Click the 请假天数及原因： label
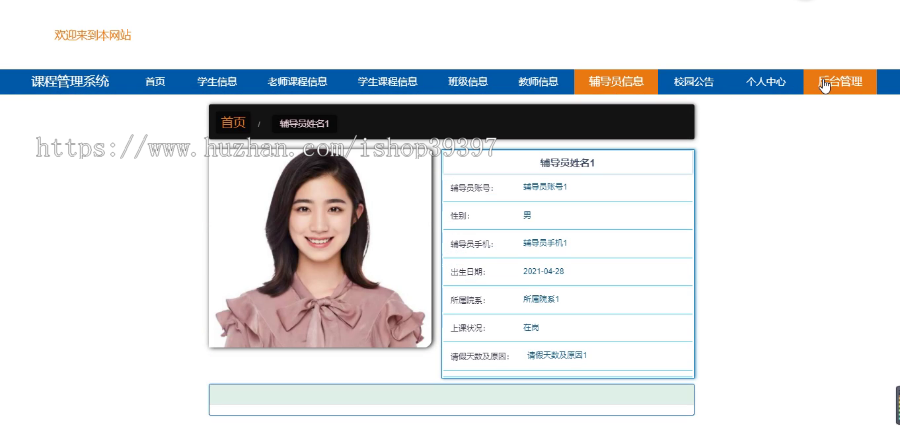900x432 pixels. 480,357
